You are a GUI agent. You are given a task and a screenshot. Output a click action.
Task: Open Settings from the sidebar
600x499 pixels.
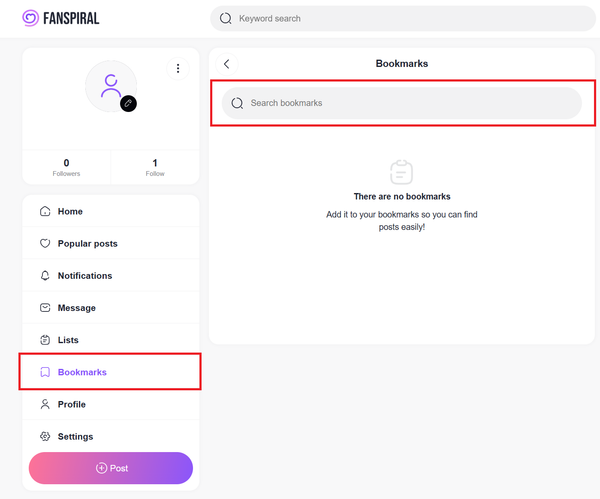[x=75, y=437]
